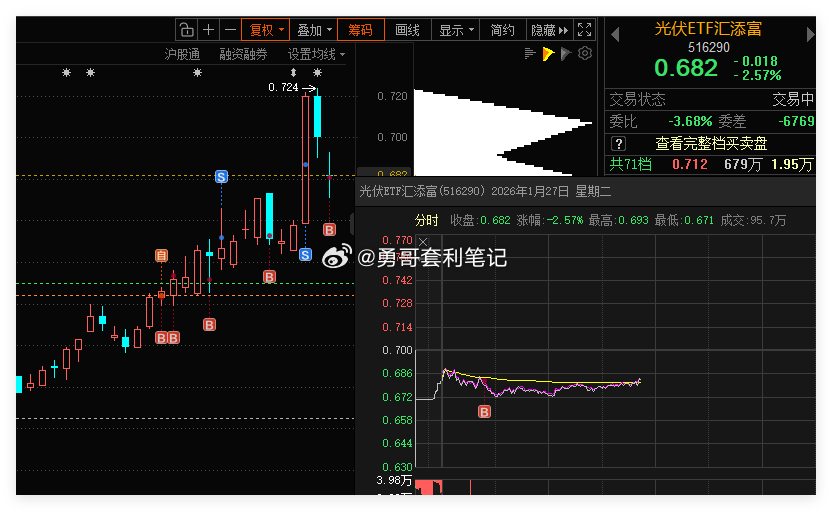The image size is (832, 511).
Task: Go to previous stock with left arrow
Action: [615, 35]
